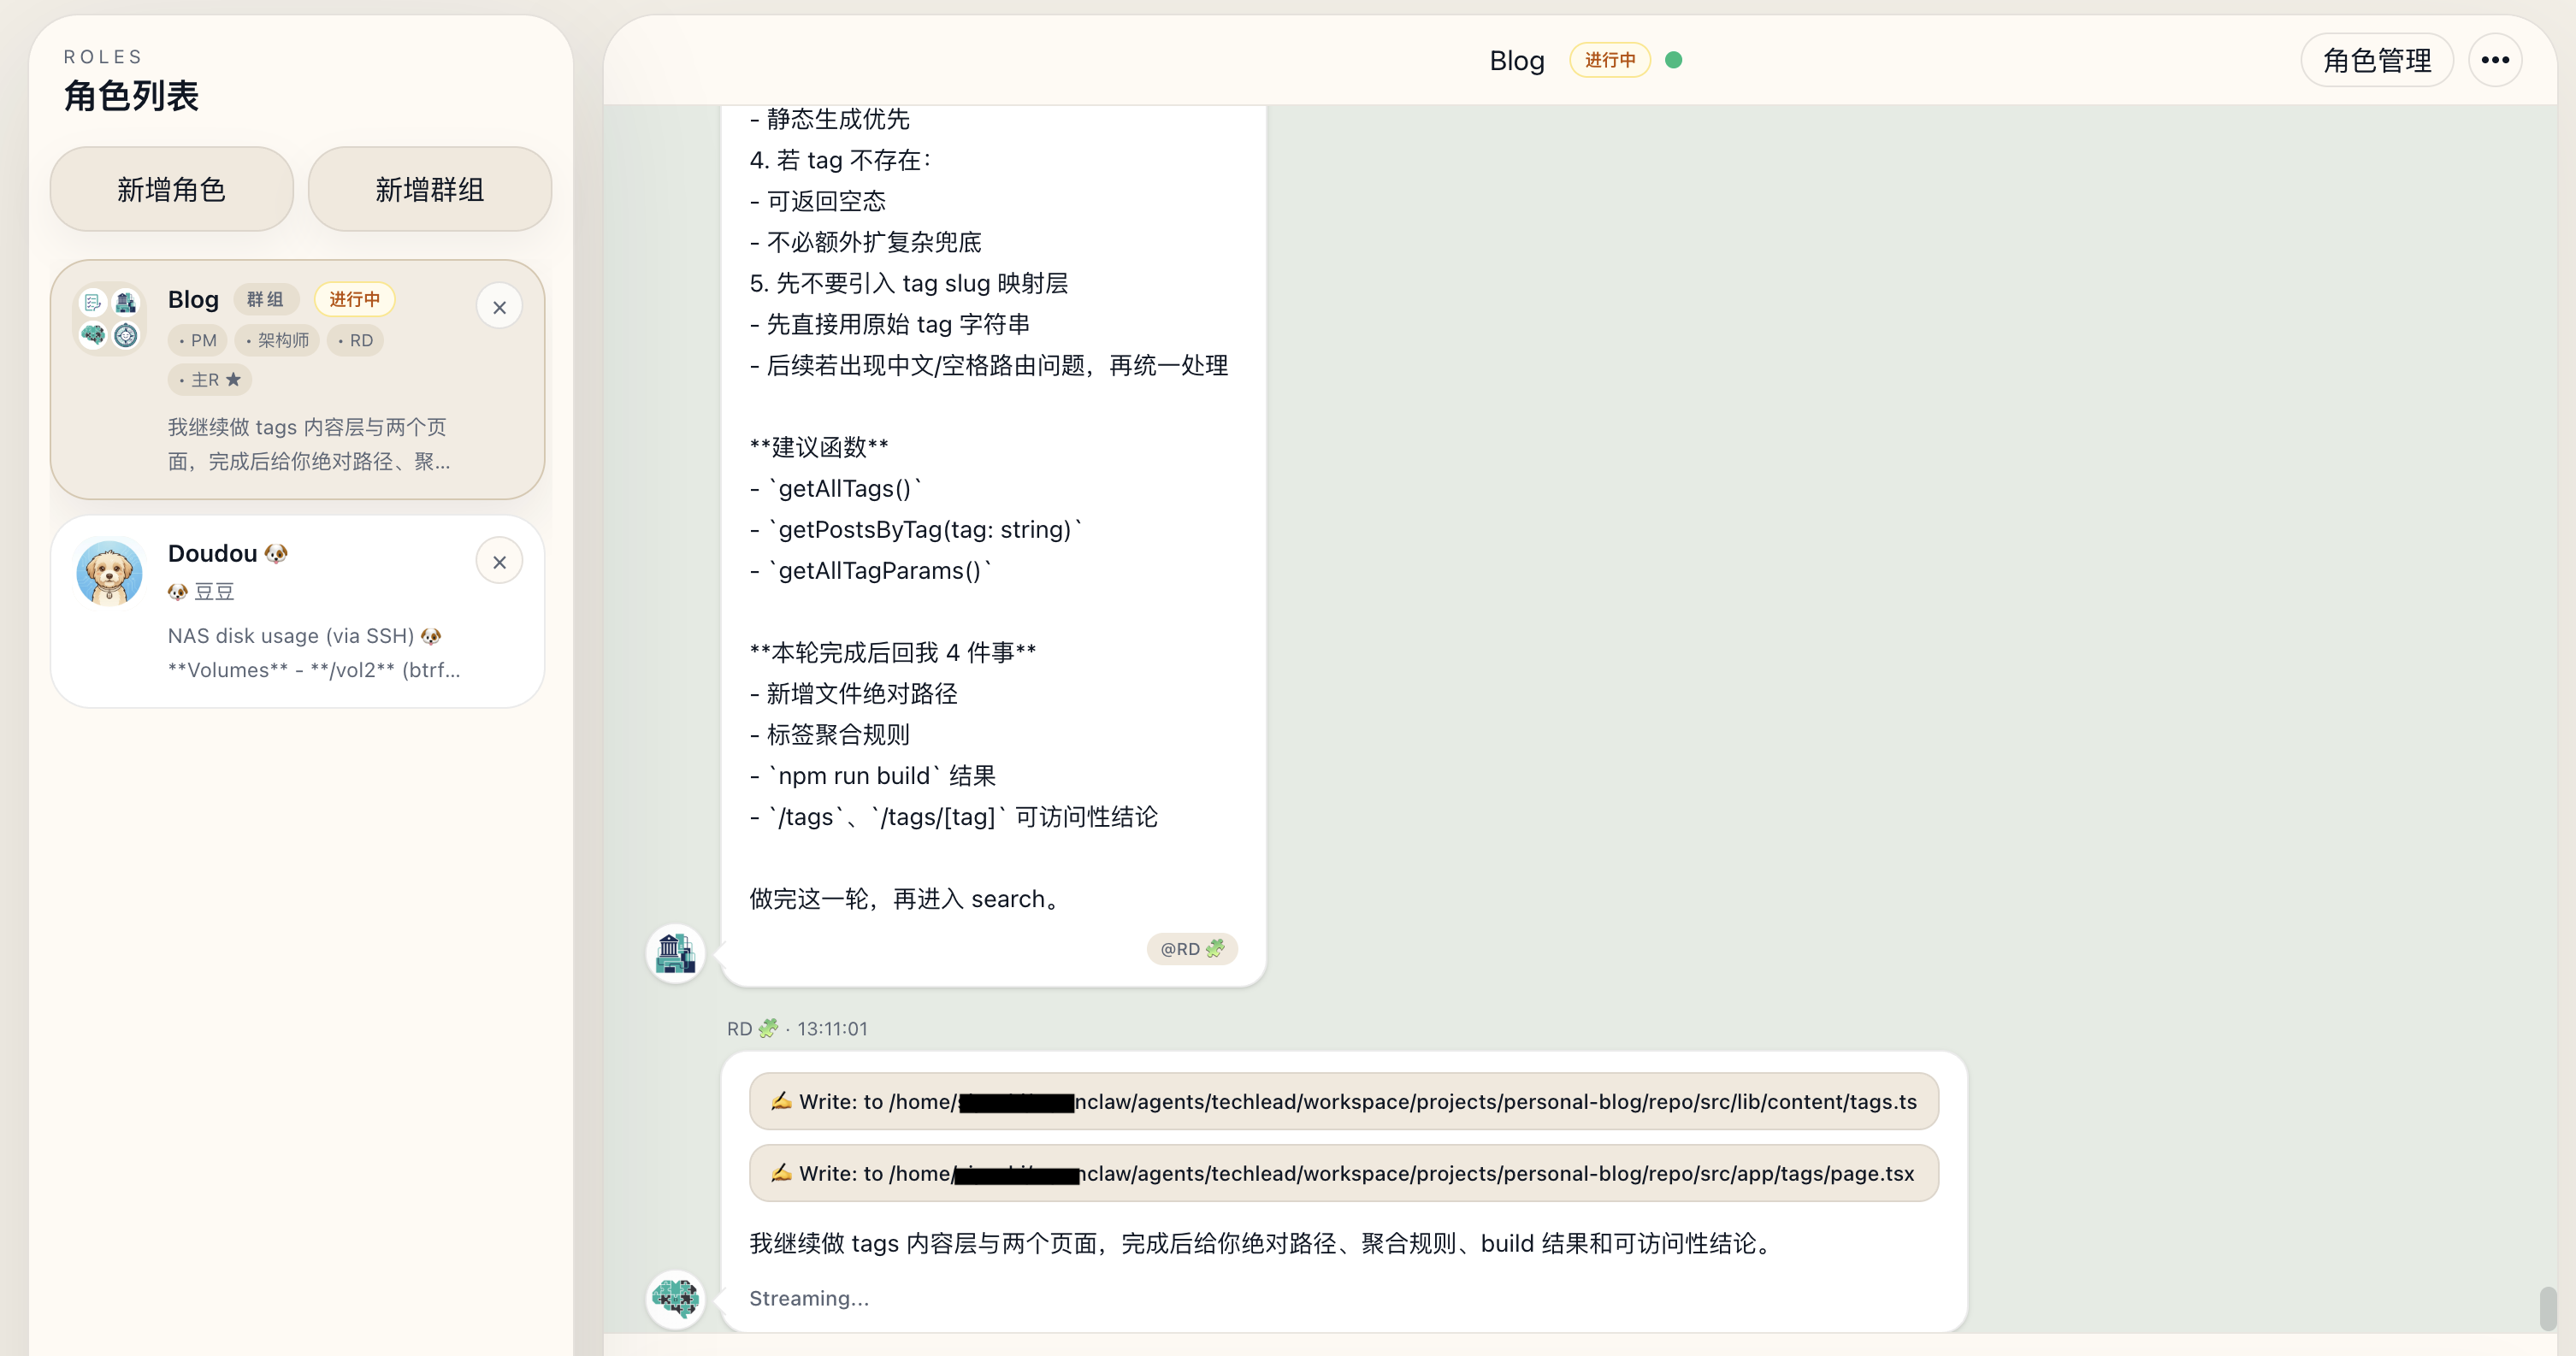This screenshot has width=2576, height=1356.
Task: Open the 角色管理 role management button
Action: (2376, 60)
